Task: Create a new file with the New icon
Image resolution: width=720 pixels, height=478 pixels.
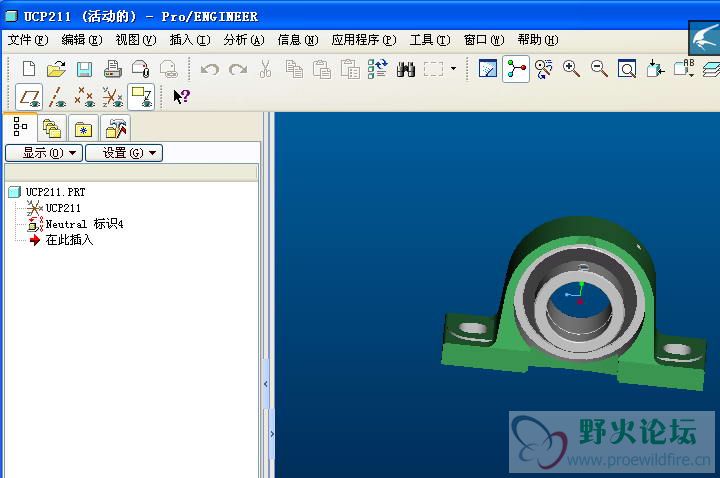Action: (29, 69)
